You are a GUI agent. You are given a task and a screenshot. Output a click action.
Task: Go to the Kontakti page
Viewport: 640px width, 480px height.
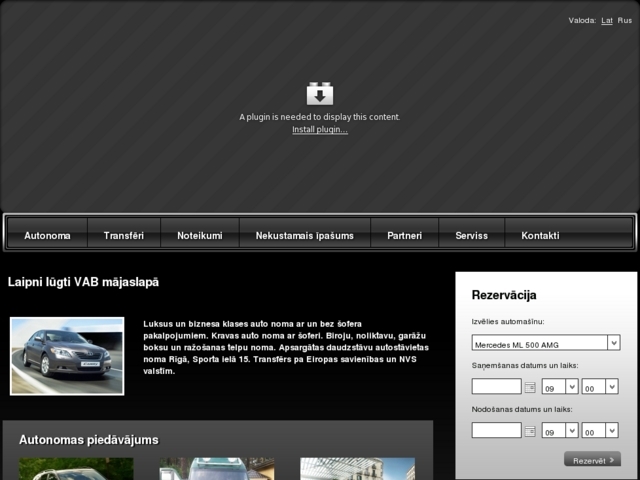point(540,235)
